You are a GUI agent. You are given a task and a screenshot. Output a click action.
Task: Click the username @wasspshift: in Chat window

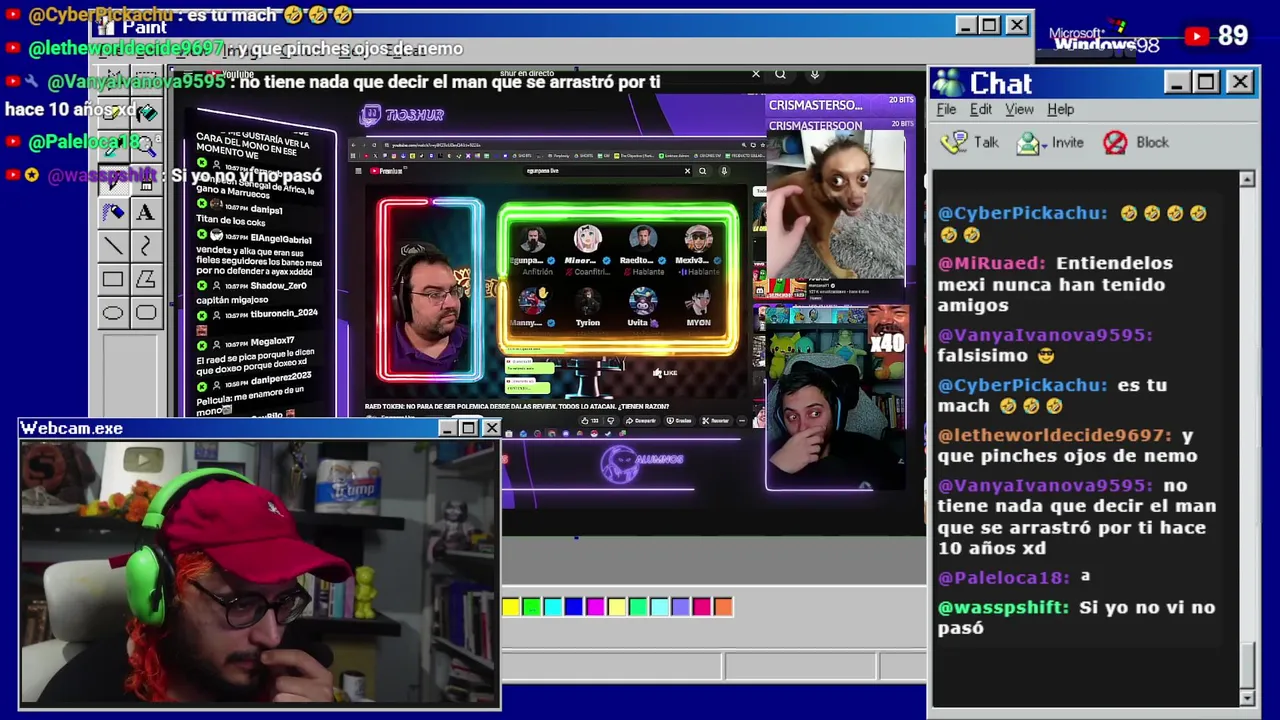pos(1003,607)
